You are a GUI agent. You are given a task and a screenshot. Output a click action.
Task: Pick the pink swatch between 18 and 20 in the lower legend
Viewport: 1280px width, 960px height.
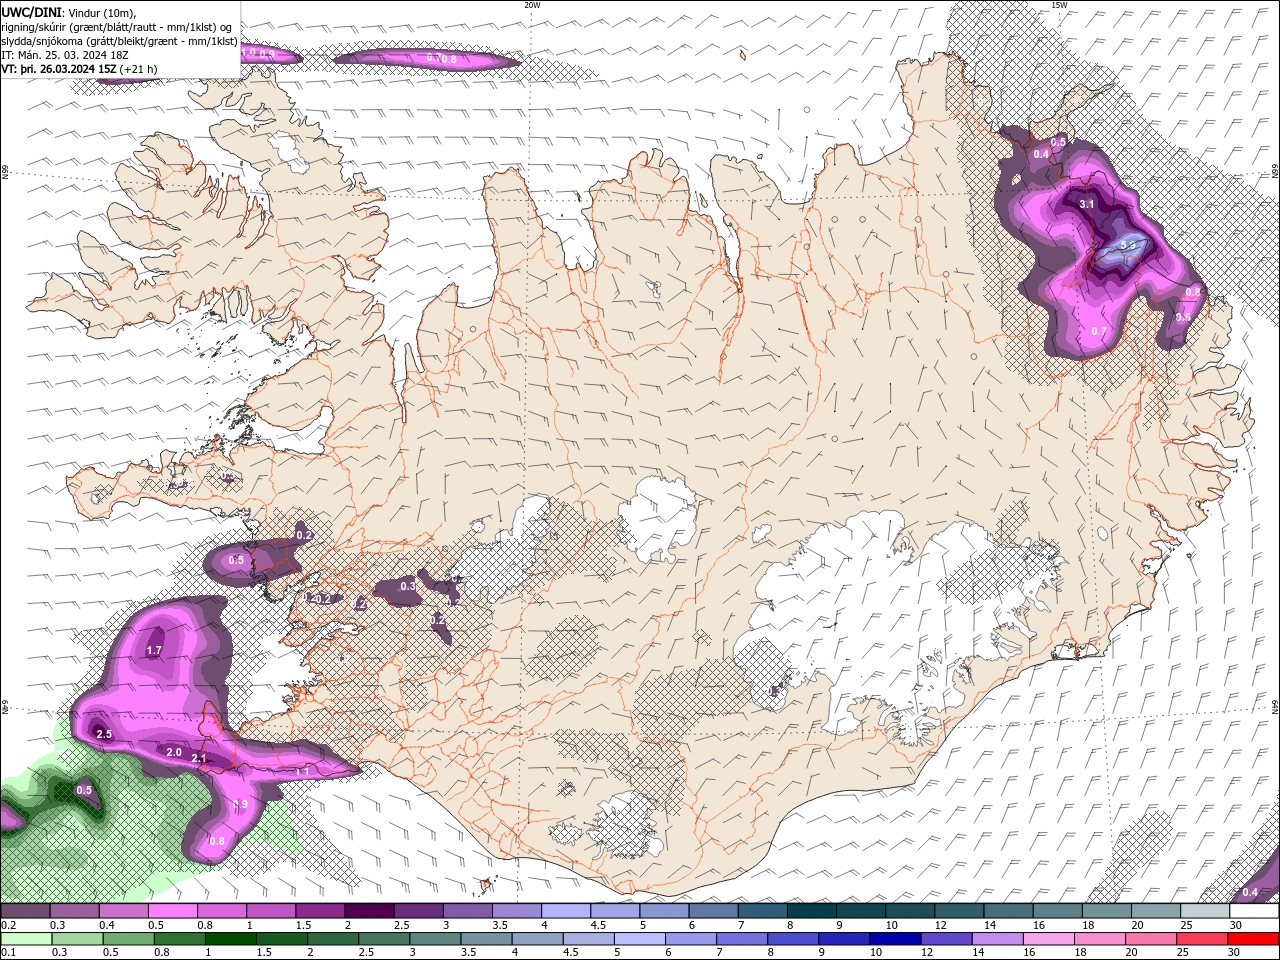click(x=1100, y=939)
